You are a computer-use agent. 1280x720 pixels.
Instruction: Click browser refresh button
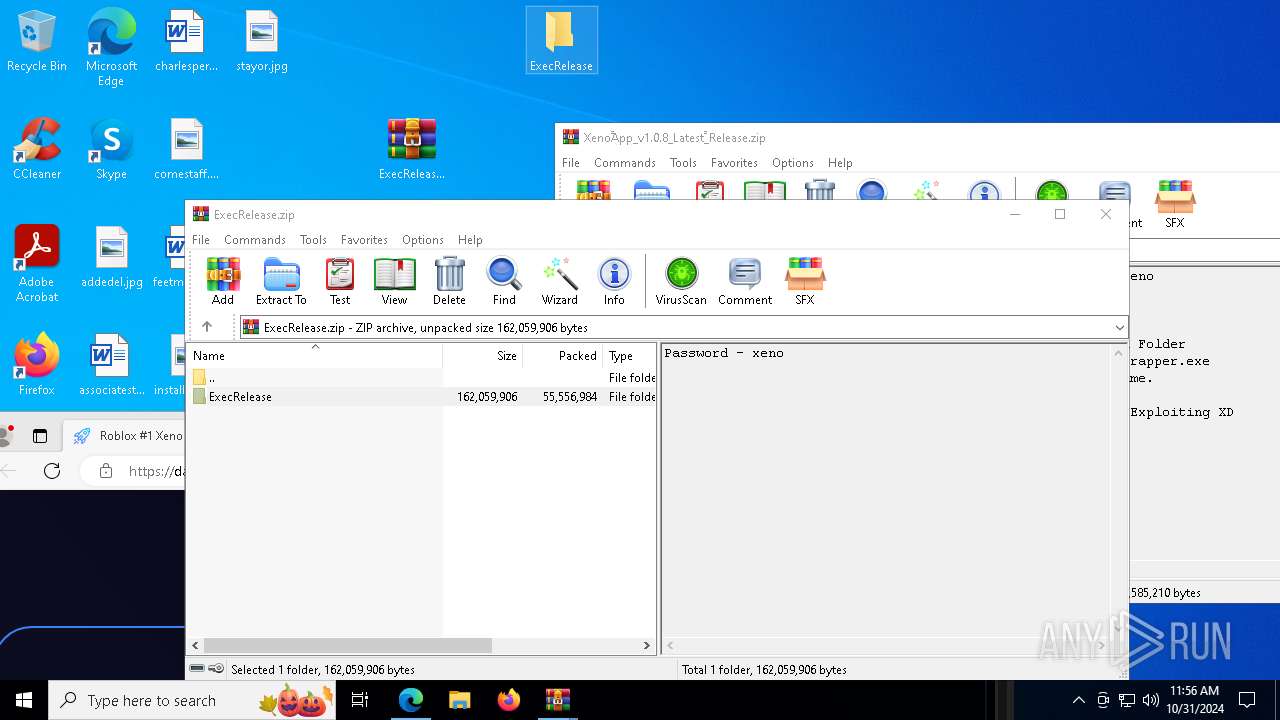52,471
